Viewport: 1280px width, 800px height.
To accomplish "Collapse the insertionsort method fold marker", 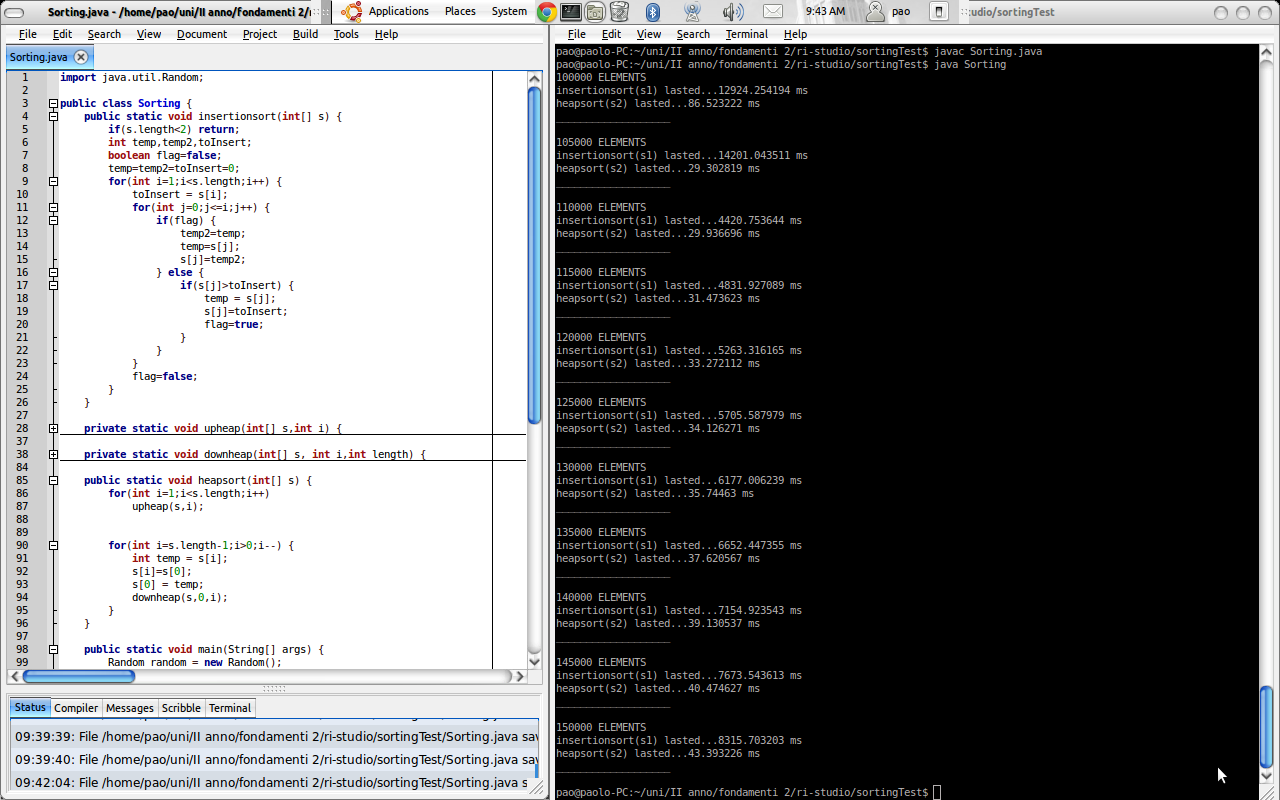I will [53, 116].
